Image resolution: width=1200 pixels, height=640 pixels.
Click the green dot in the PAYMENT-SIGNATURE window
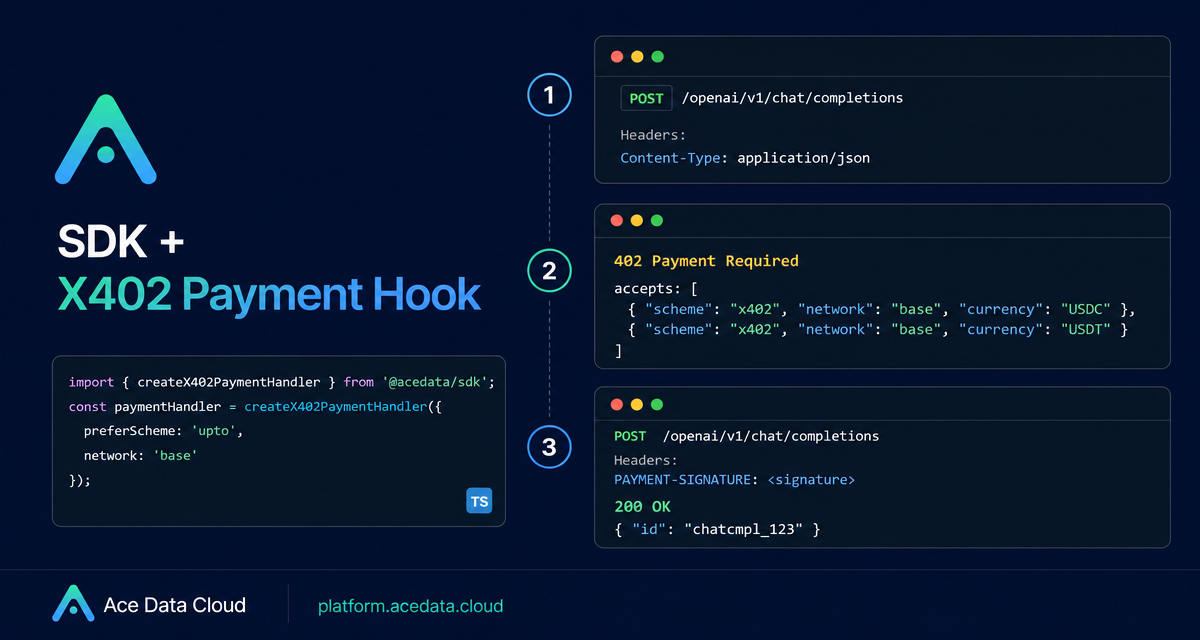[x=657, y=405]
